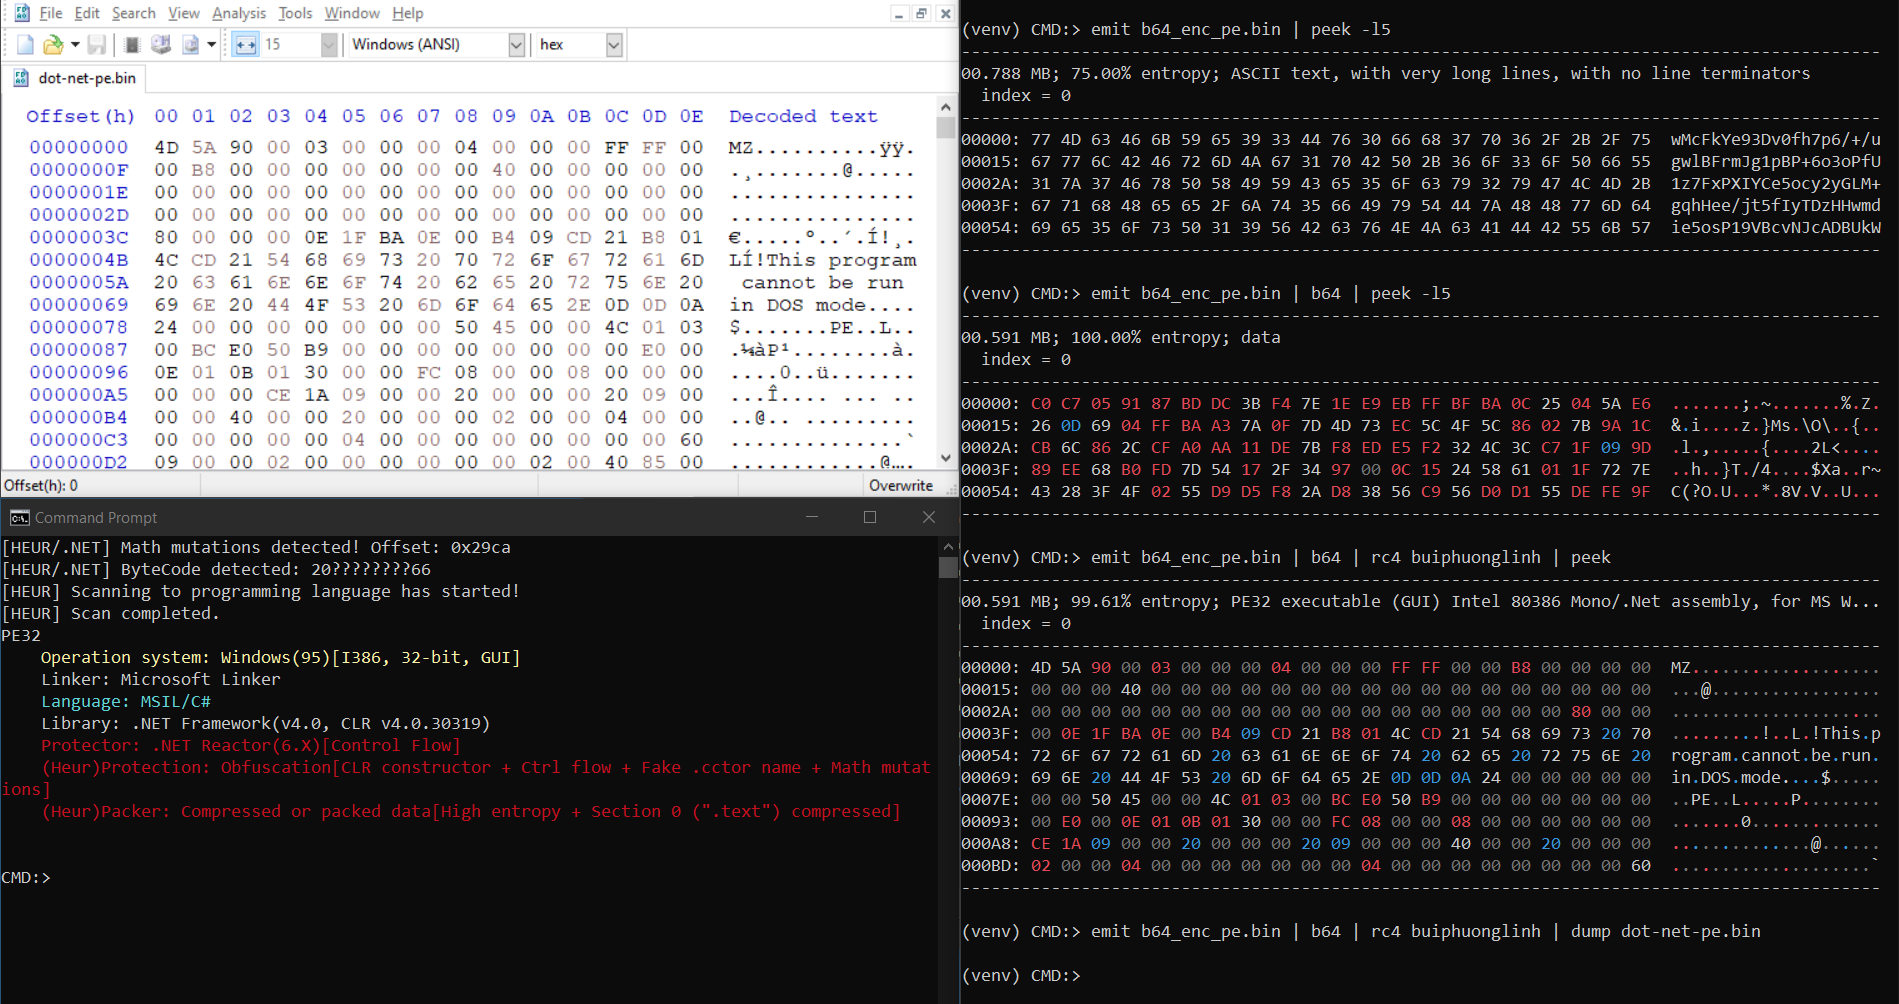This screenshot has height=1004, width=1899.
Task: Click the last '(venv) CMD:>' prompt in right terminal
Action: (x=1021, y=975)
